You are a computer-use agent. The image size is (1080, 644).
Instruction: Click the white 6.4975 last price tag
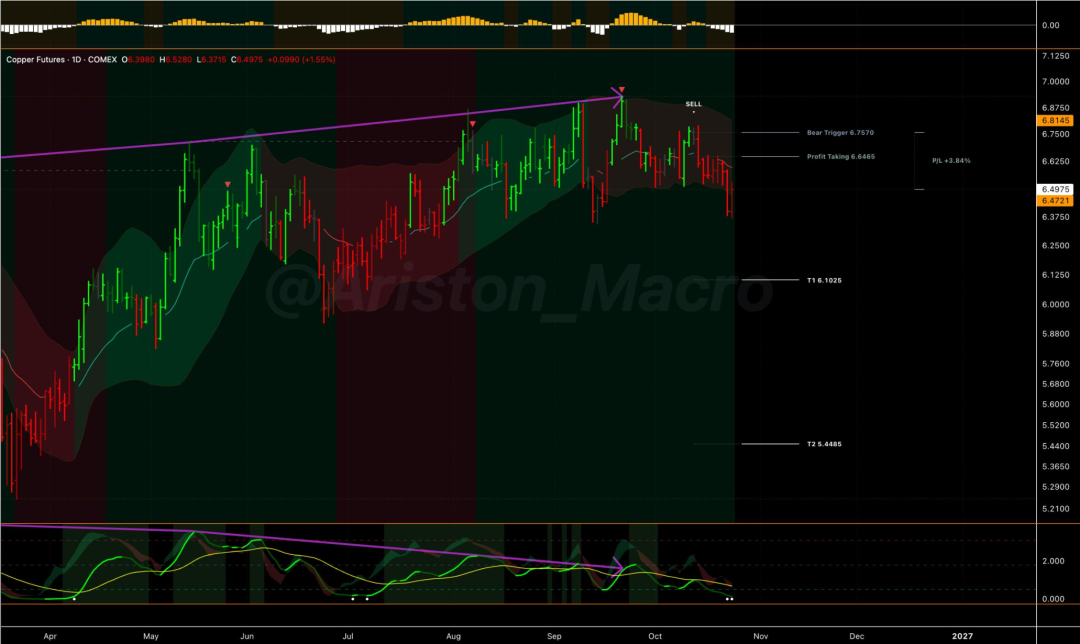(1055, 189)
